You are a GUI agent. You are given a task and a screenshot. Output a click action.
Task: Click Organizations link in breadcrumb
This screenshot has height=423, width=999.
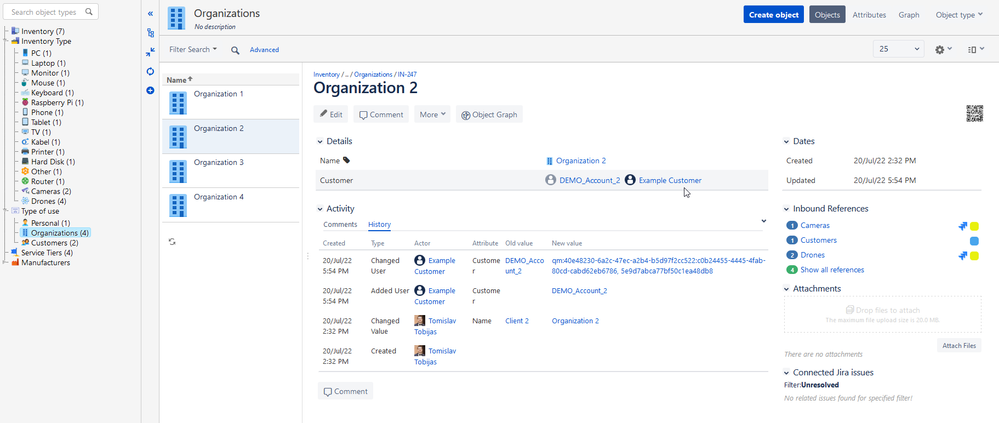click(x=373, y=75)
